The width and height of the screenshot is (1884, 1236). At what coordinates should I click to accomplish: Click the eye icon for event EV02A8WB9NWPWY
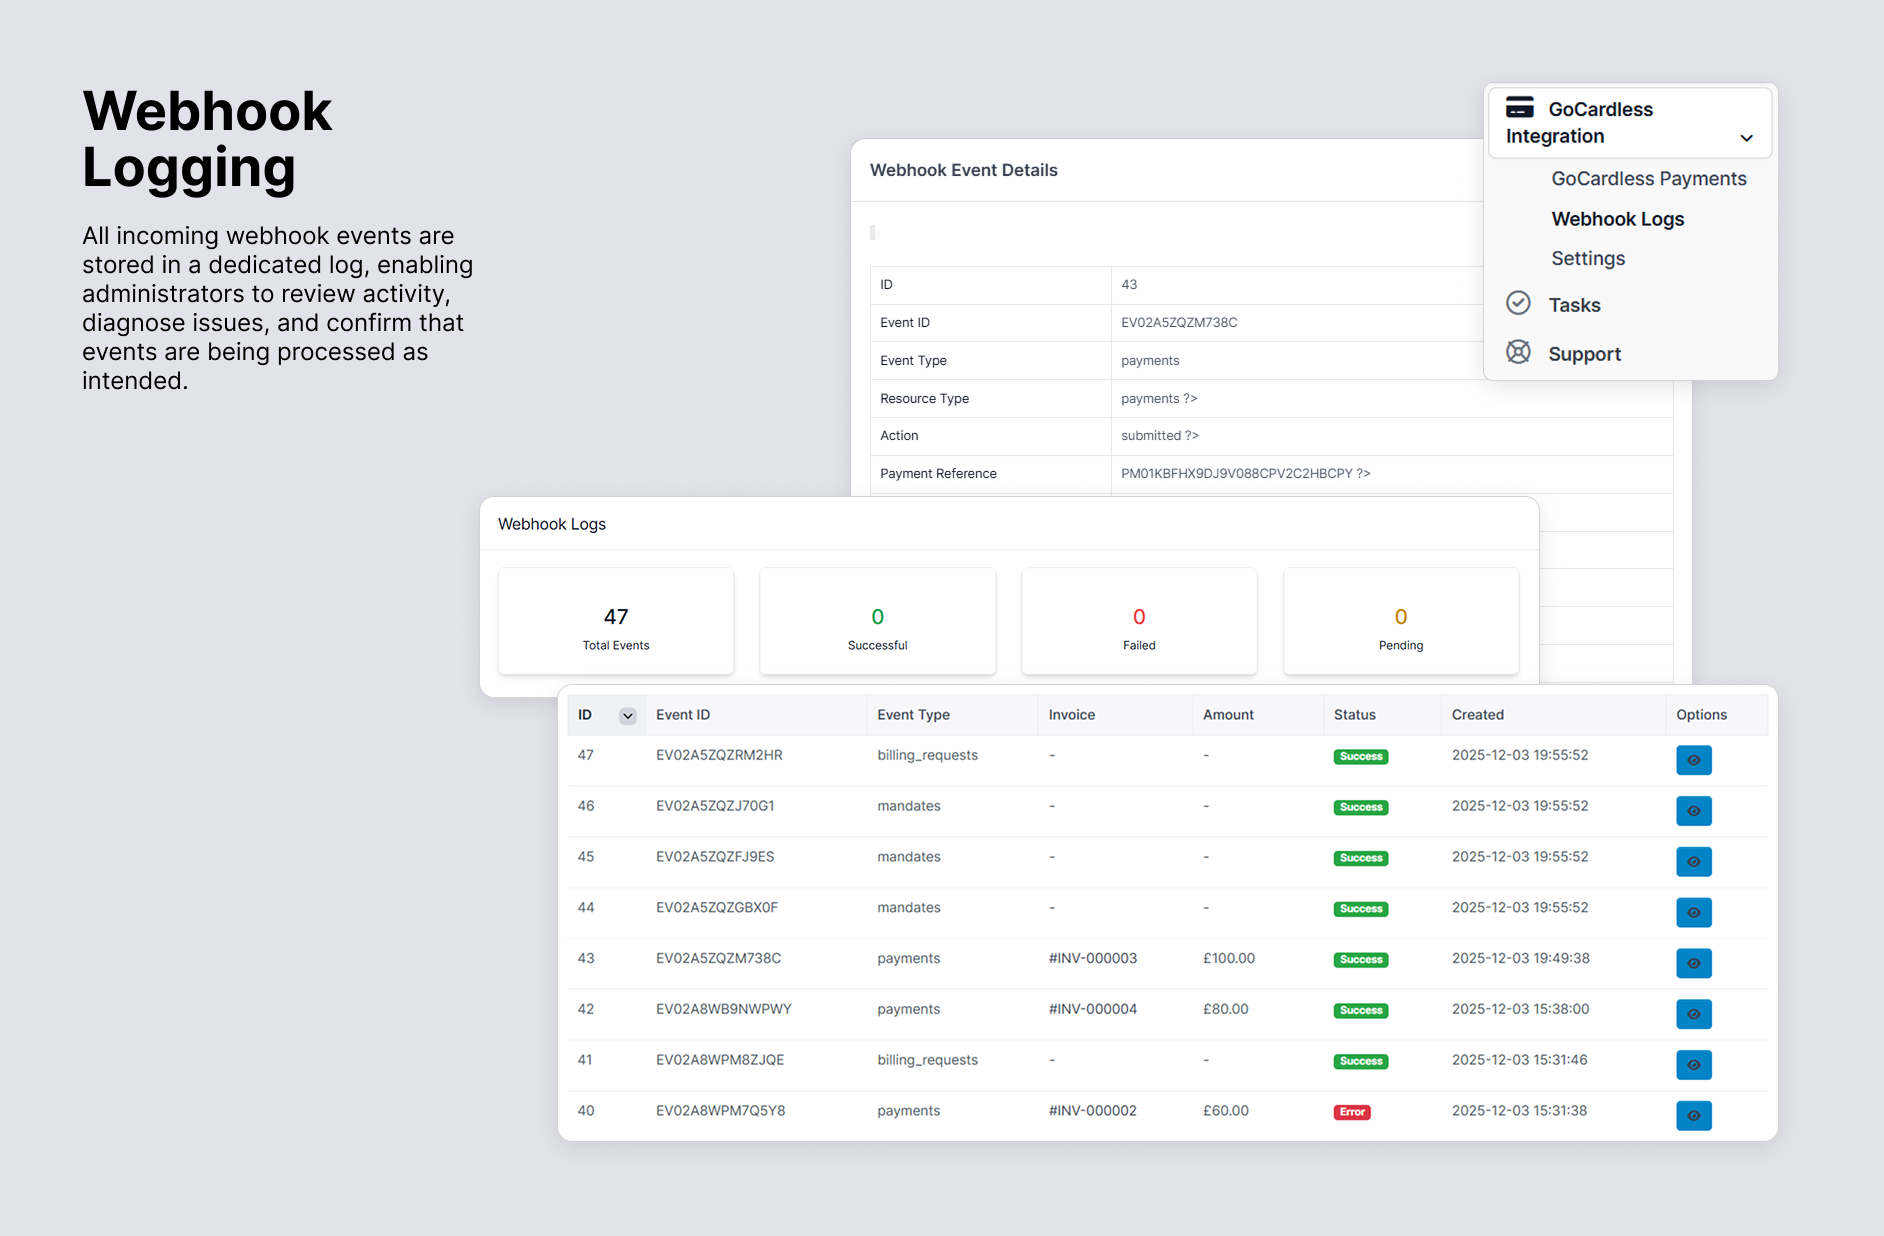coord(1693,1014)
